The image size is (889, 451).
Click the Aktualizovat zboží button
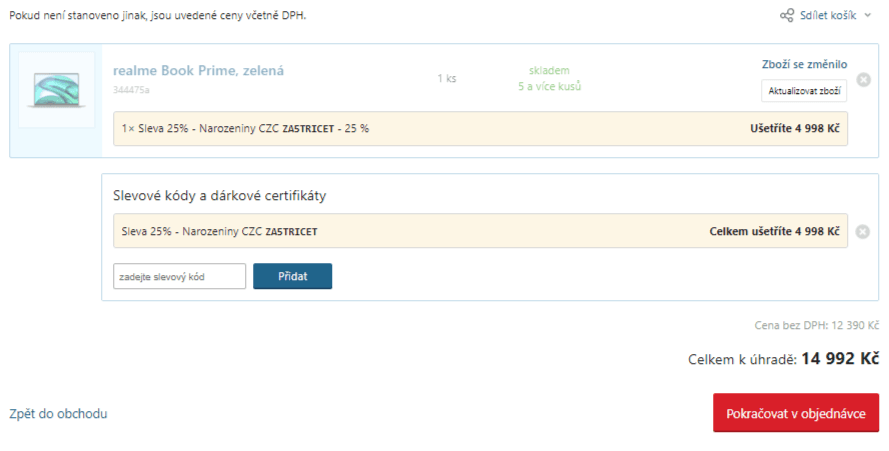pyautogui.click(x=804, y=91)
